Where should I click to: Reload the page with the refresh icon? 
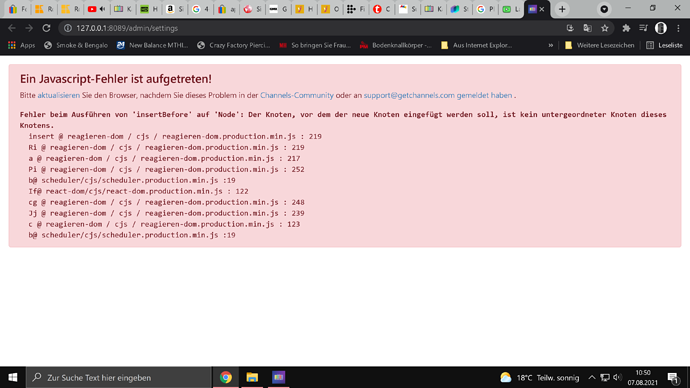(46, 28)
